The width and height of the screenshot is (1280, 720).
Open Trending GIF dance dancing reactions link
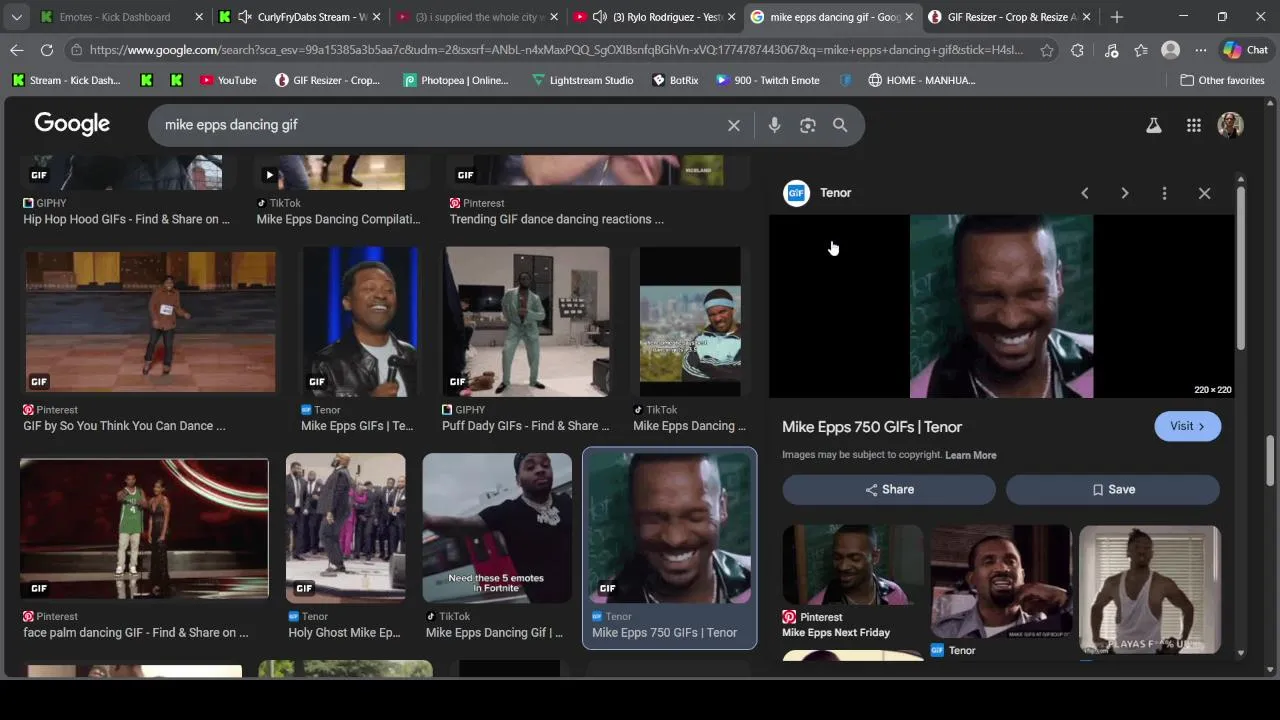pyautogui.click(x=556, y=219)
